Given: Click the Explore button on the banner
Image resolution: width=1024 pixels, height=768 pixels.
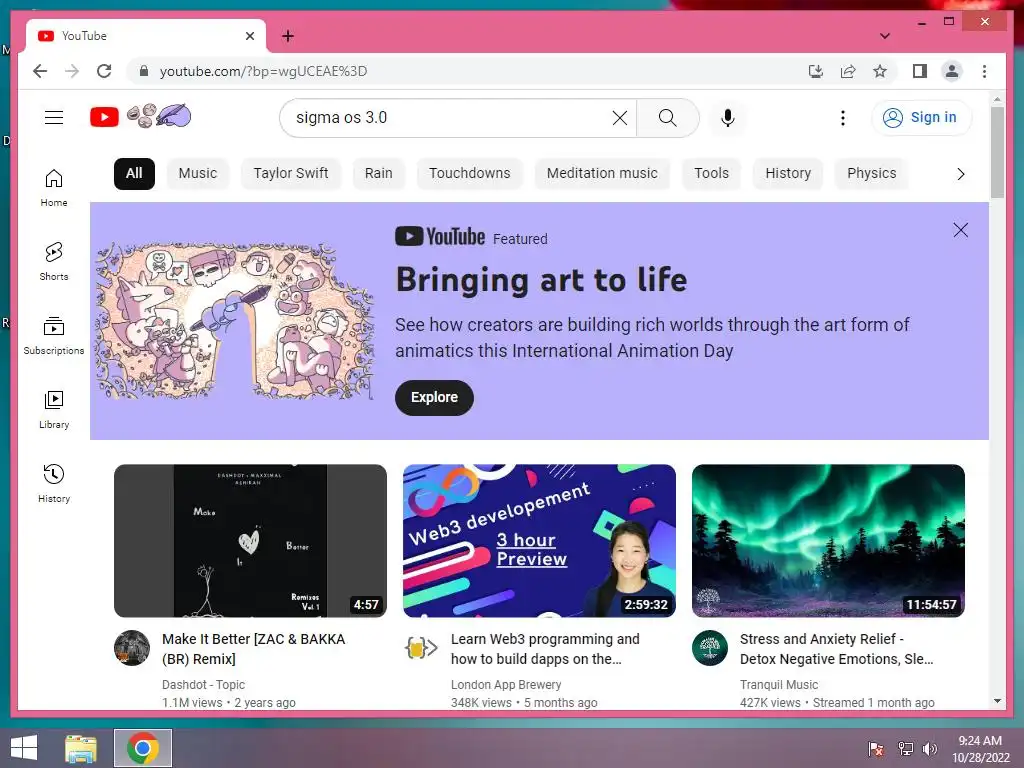Looking at the screenshot, I should coord(434,397).
